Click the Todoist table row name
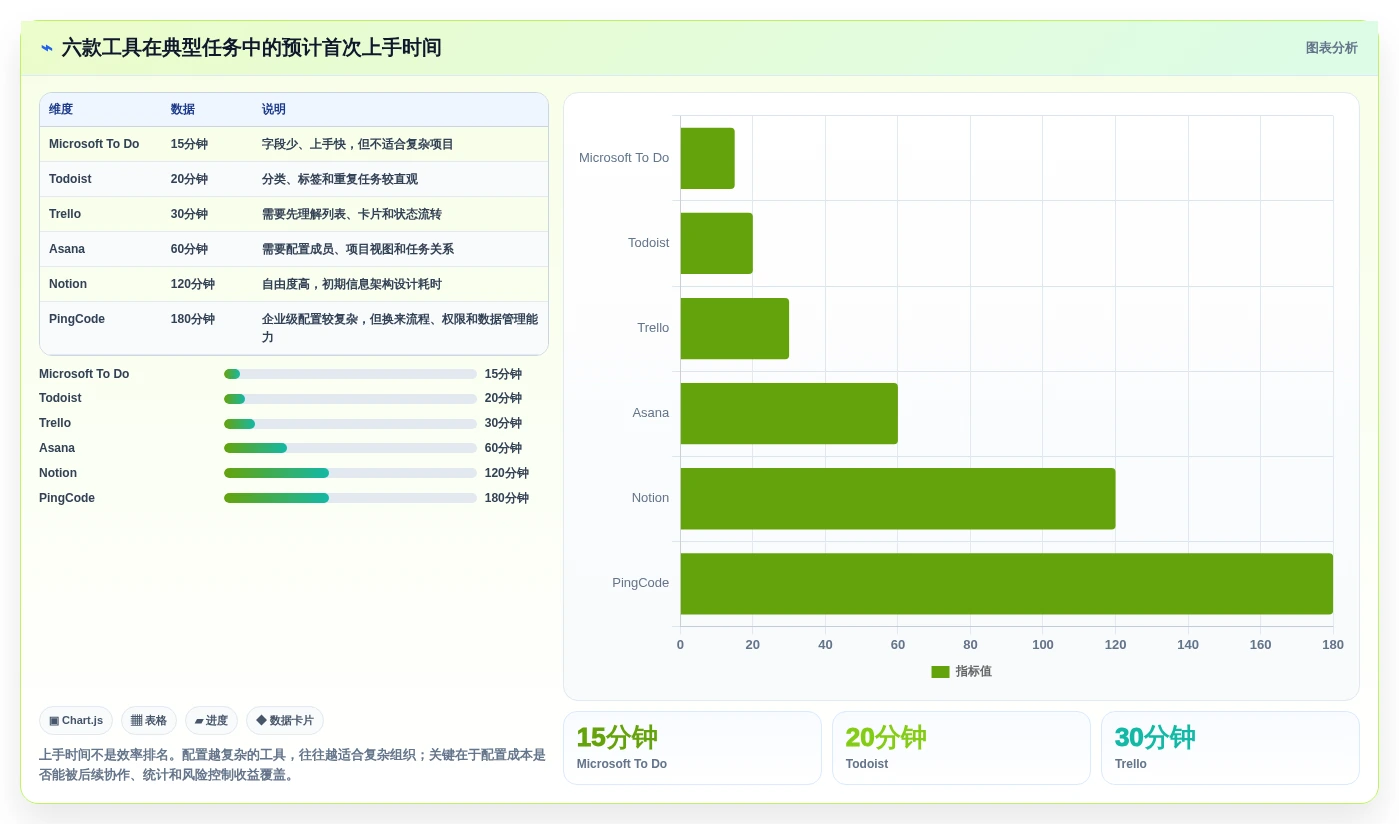Image resolution: width=1399 pixels, height=824 pixels. (x=70, y=179)
